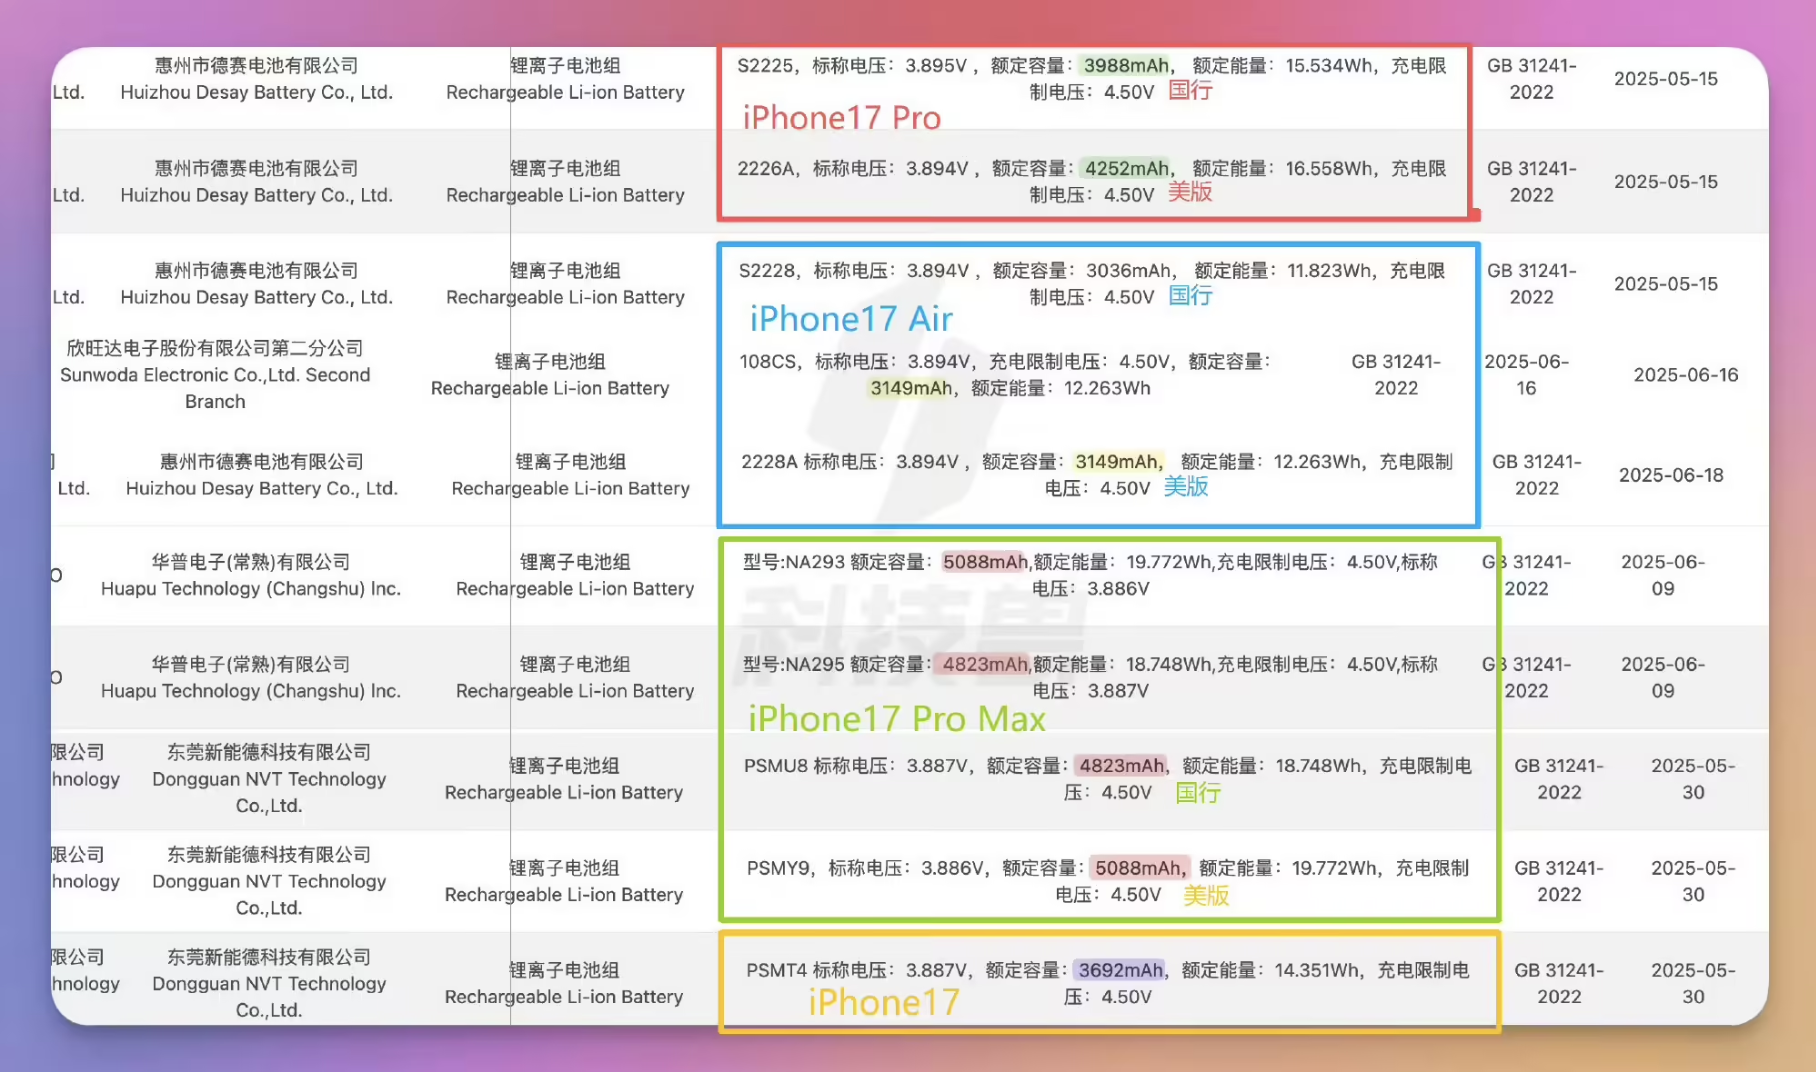Click GB 31241-2022 standard in PSMT4 row
This screenshot has width=1816, height=1072.
[1559, 983]
